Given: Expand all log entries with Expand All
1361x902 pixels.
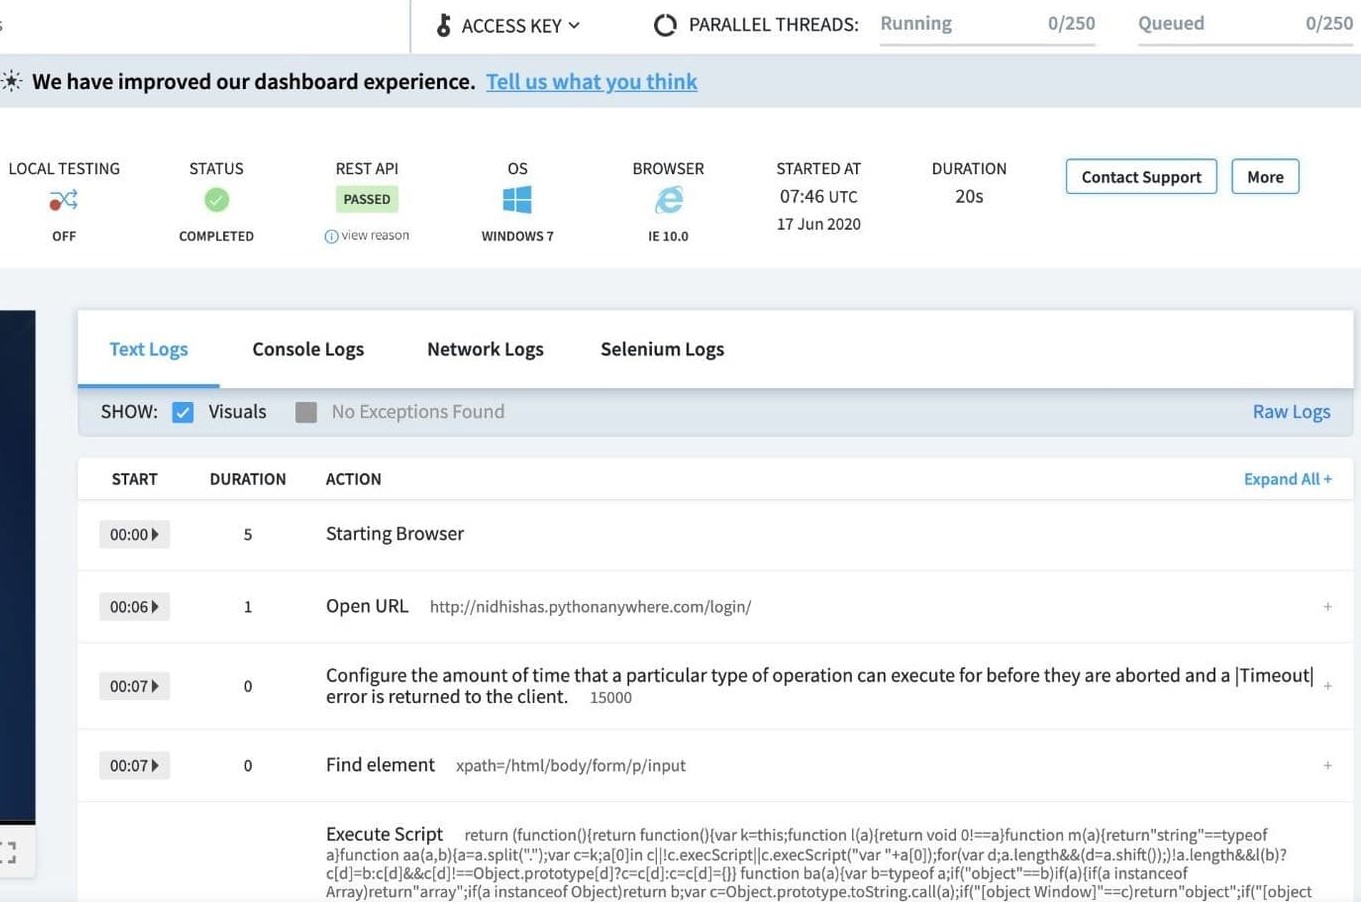Looking at the screenshot, I should click(1287, 479).
